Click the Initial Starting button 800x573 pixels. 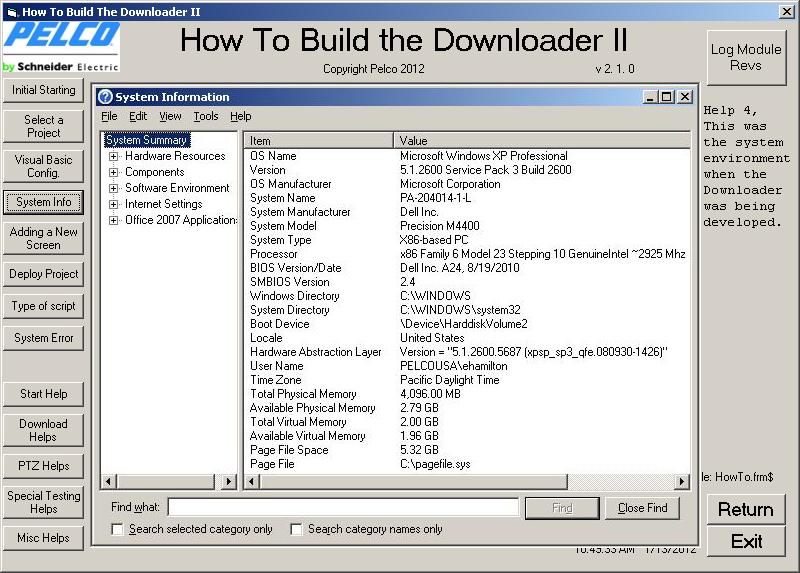43,90
